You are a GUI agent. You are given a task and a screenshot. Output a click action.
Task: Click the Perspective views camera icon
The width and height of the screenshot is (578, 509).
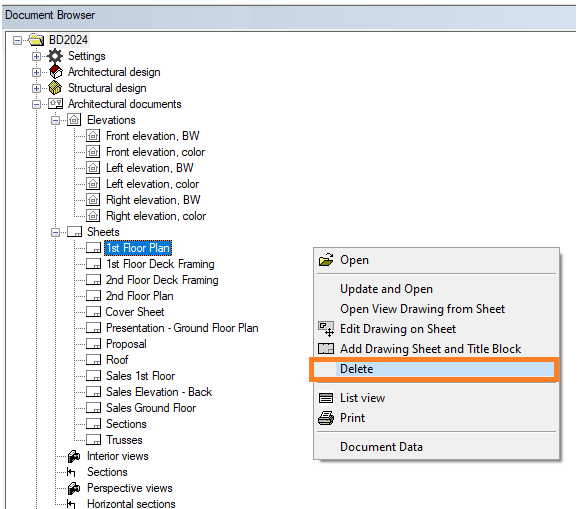[x=74, y=488]
